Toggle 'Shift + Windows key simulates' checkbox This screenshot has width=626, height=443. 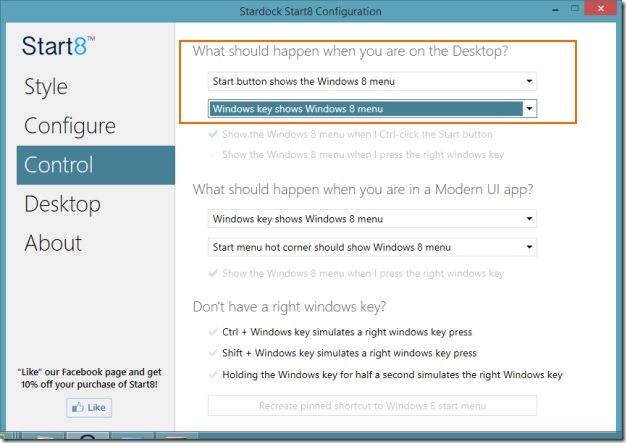coord(213,353)
